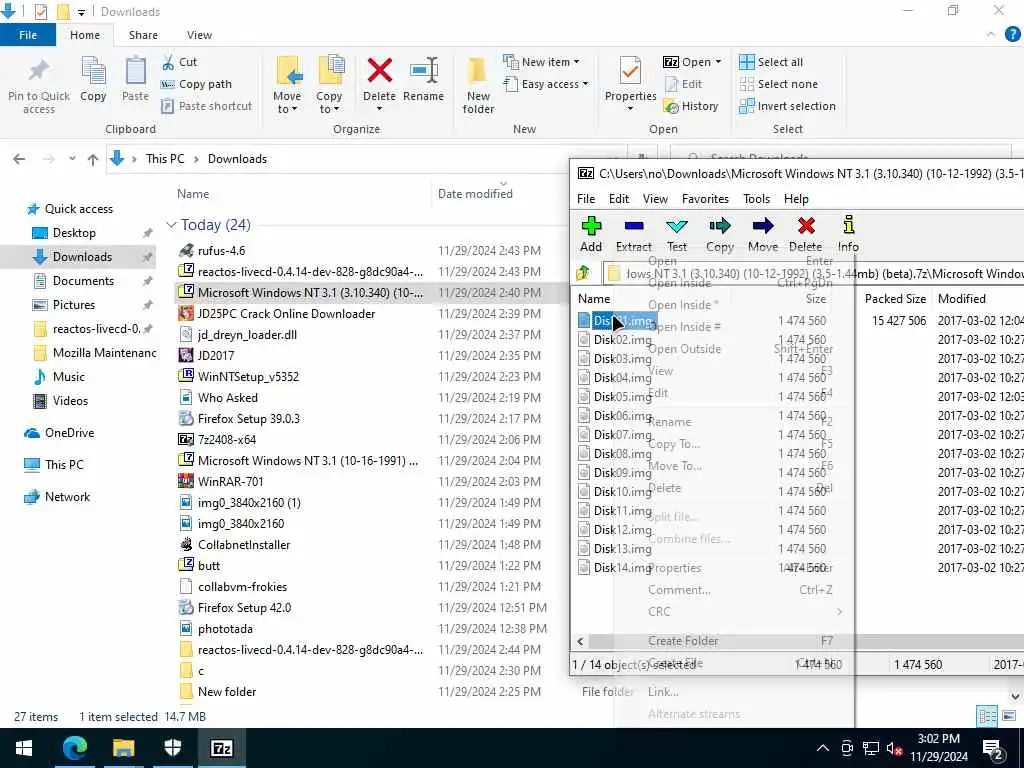Open the notification center icon

click(x=993, y=748)
